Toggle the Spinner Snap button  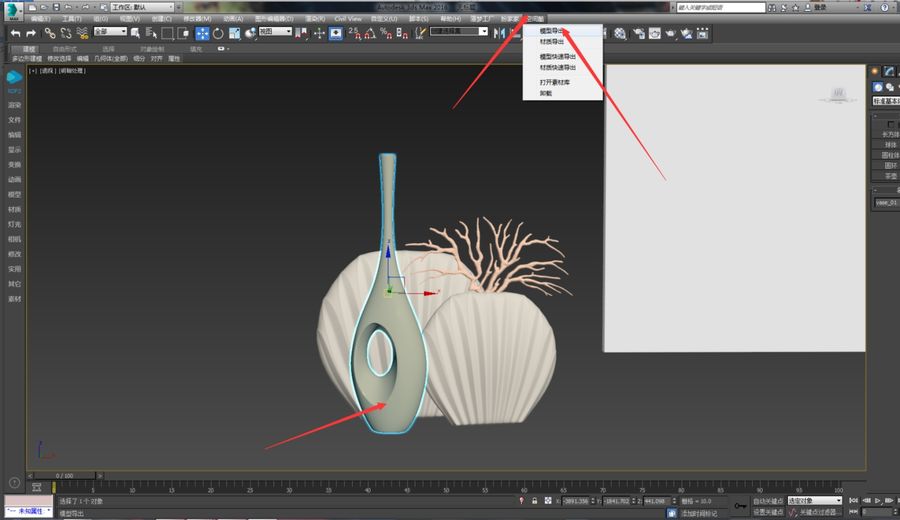click(x=402, y=33)
